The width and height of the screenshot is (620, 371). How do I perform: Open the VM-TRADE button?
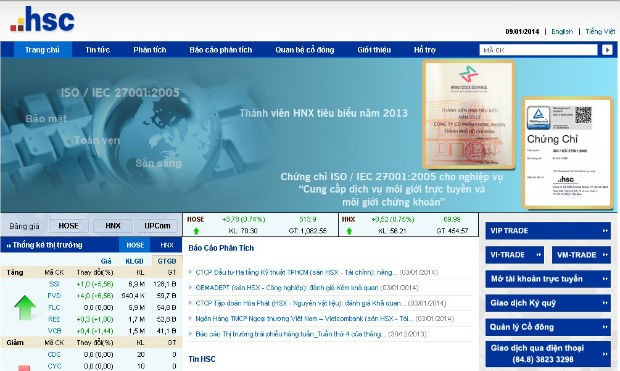(581, 255)
